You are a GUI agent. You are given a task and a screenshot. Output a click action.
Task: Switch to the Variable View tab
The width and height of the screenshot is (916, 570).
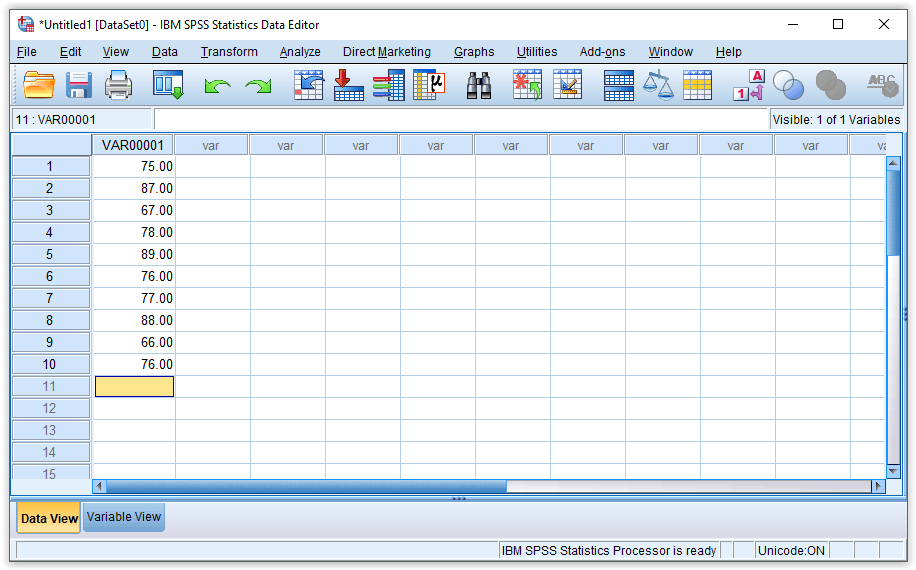[x=124, y=518]
